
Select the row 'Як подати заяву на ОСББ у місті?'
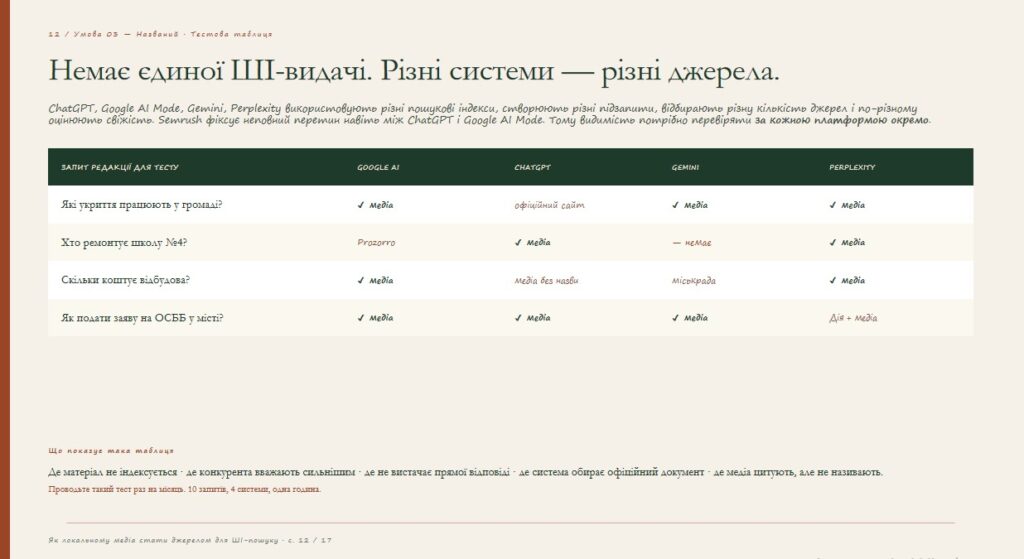click(511, 318)
